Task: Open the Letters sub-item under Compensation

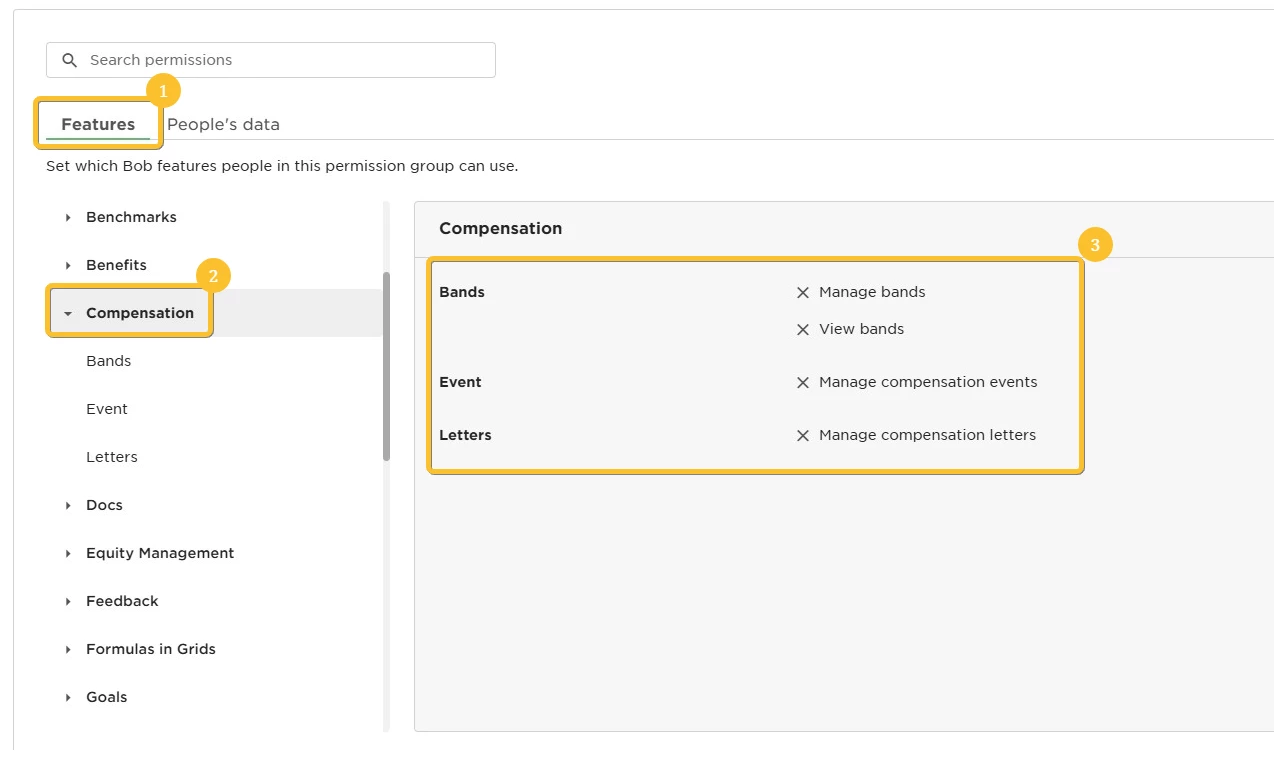Action: tap(112, 457)
